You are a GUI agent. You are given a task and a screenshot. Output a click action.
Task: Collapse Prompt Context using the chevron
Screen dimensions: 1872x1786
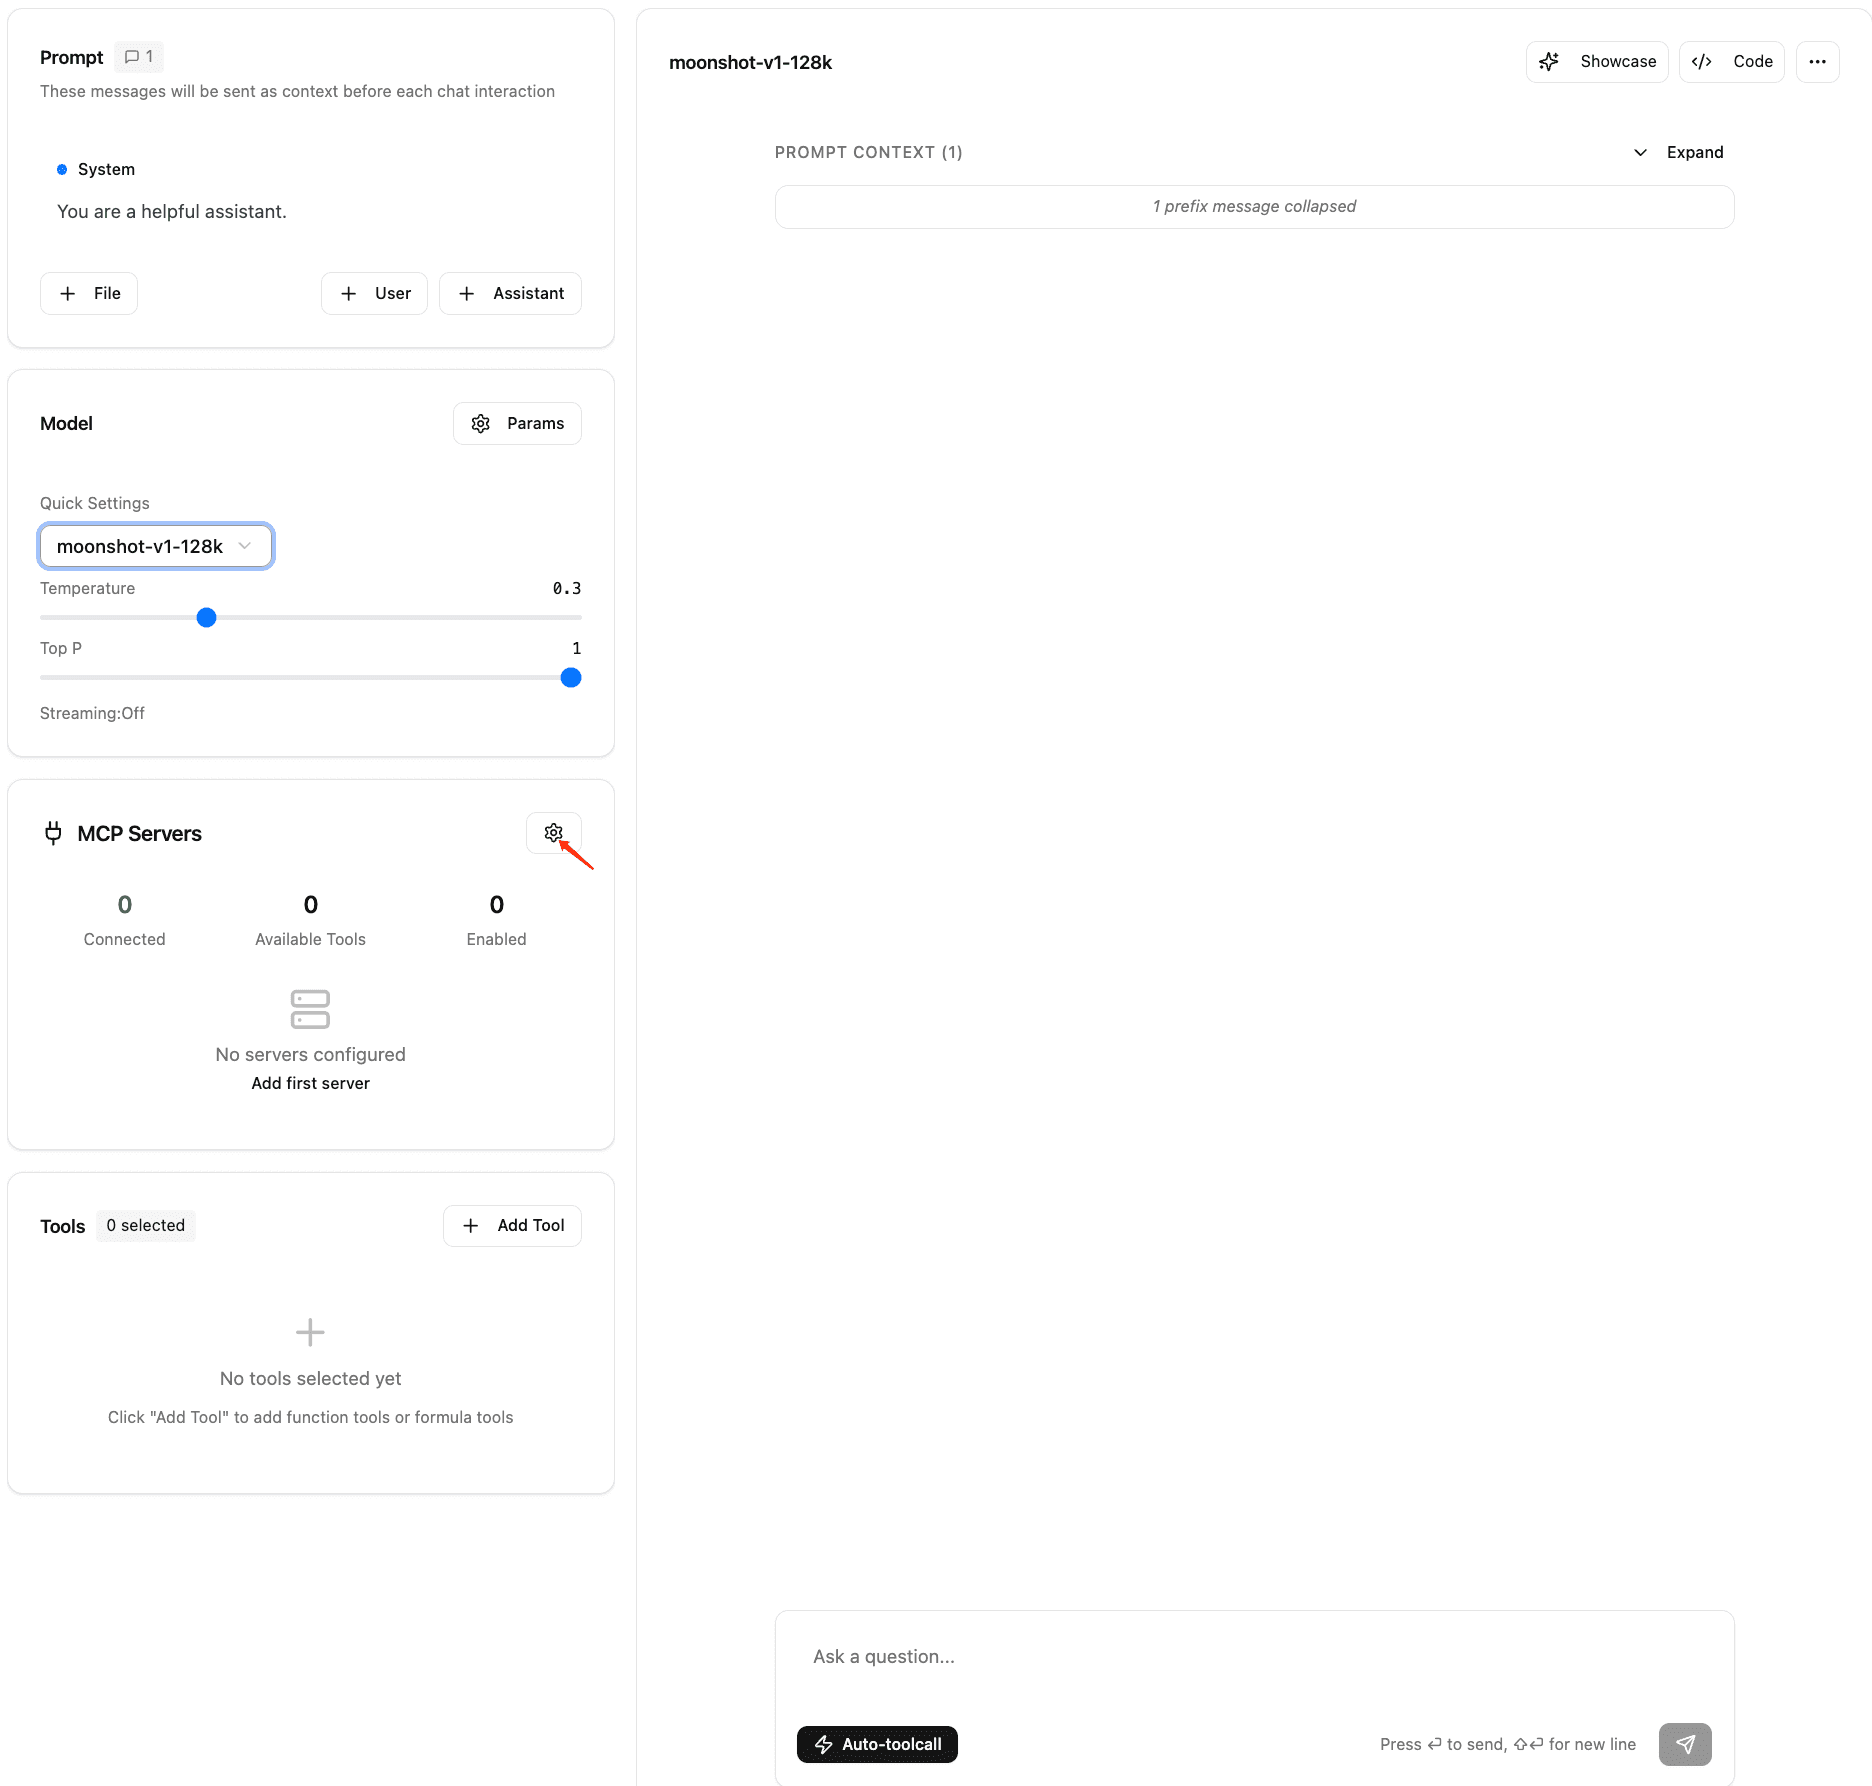[x=1639, y=152]
